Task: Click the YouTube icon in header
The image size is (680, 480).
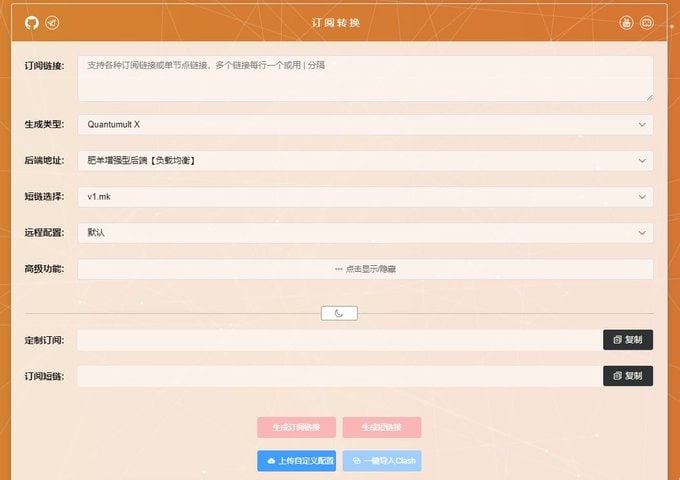Action: click(x=626, y=23)
